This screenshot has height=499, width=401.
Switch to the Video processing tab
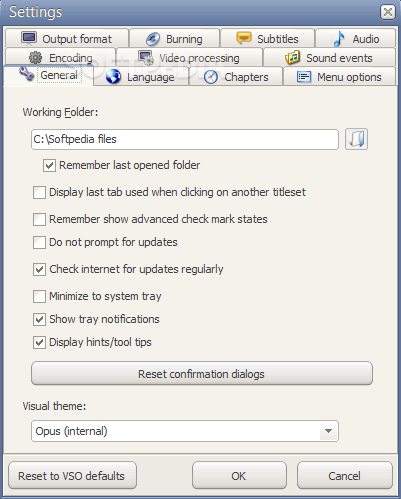click(189, 58)
